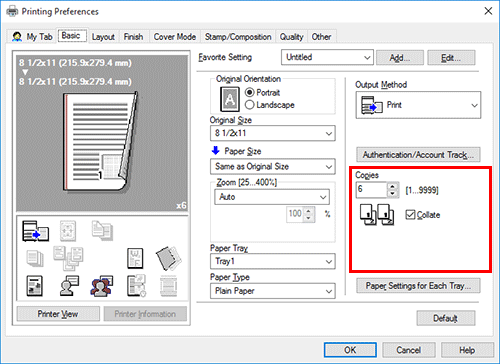Screen dimensions: 500x364
Task: Click the collated pages preview icon
Action: (x=377, y=215)
